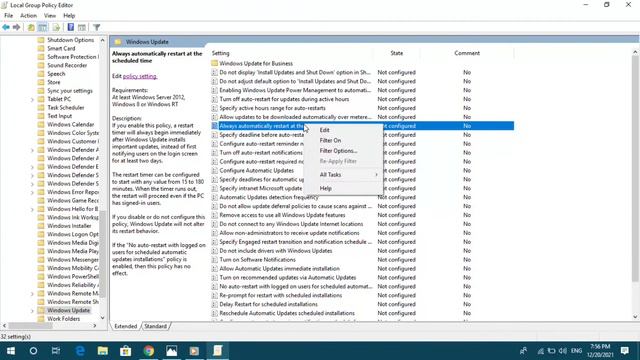Viewport: 640px width, 360px height.
Task: Open the All Tasks submenu arrow
Action: pos(376,175)
